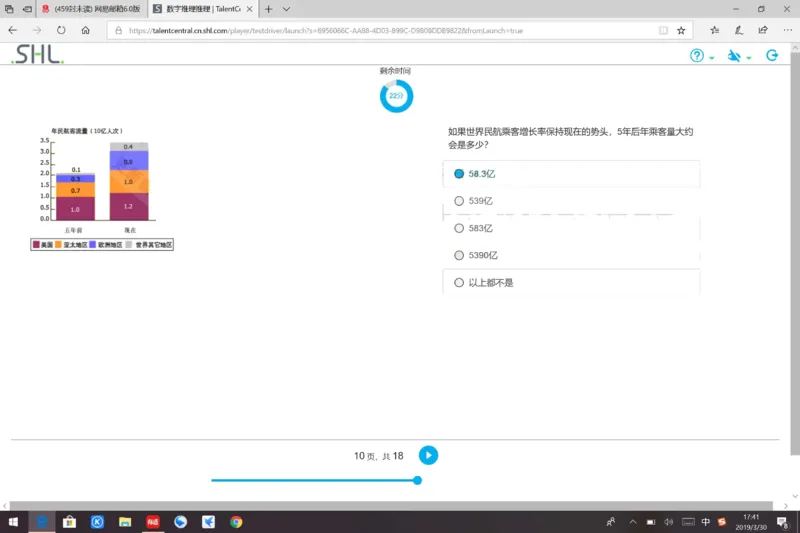Viewport: 800px width, 533px height.
Task: Open the Windows Start menu
Action: click(13, 522)
